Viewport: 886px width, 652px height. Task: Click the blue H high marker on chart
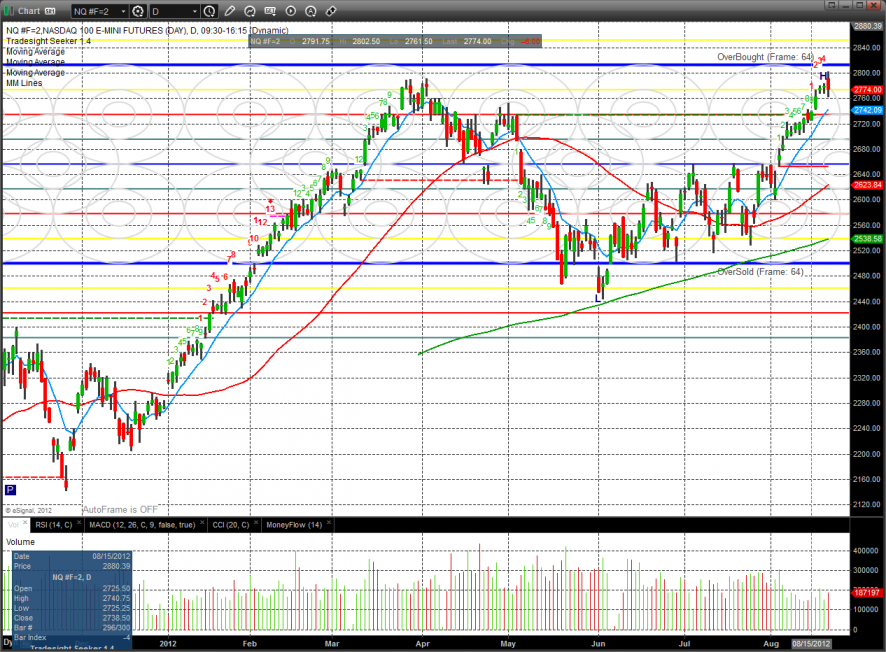pyautogui.click(x=823, y=76)
